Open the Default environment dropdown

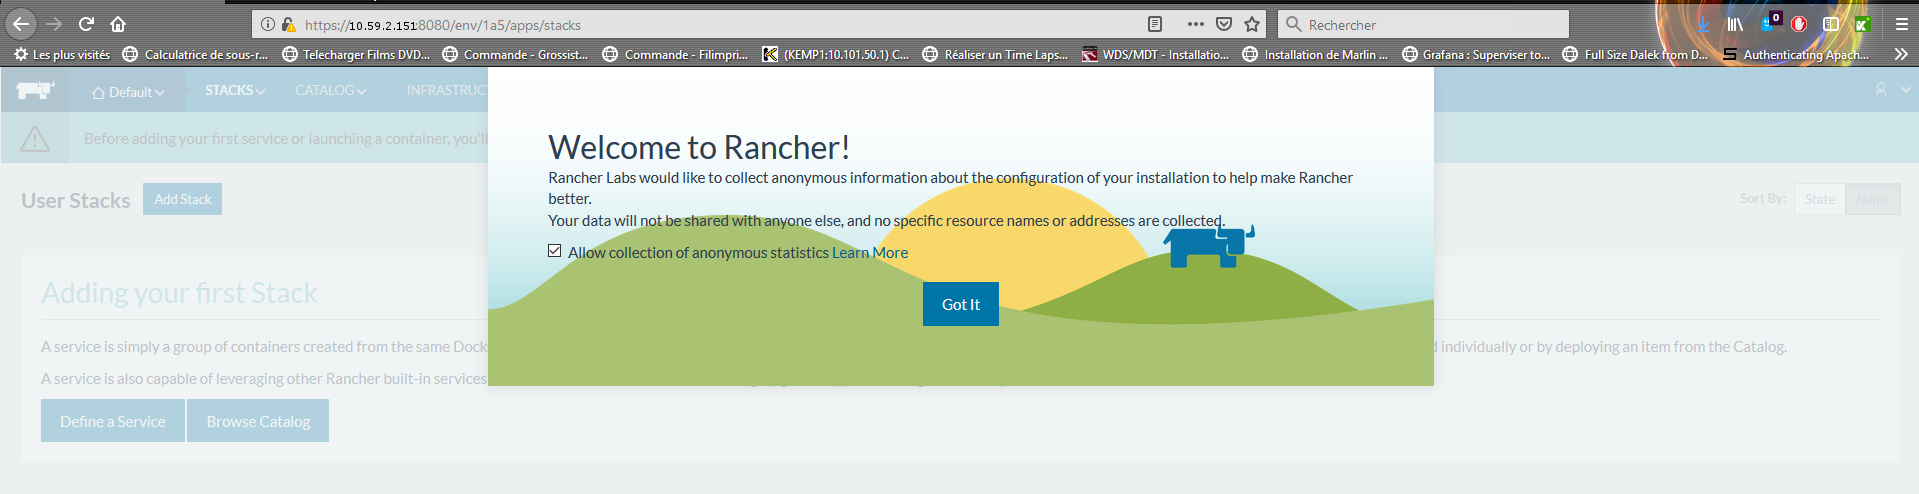click(x=128, y=92)
